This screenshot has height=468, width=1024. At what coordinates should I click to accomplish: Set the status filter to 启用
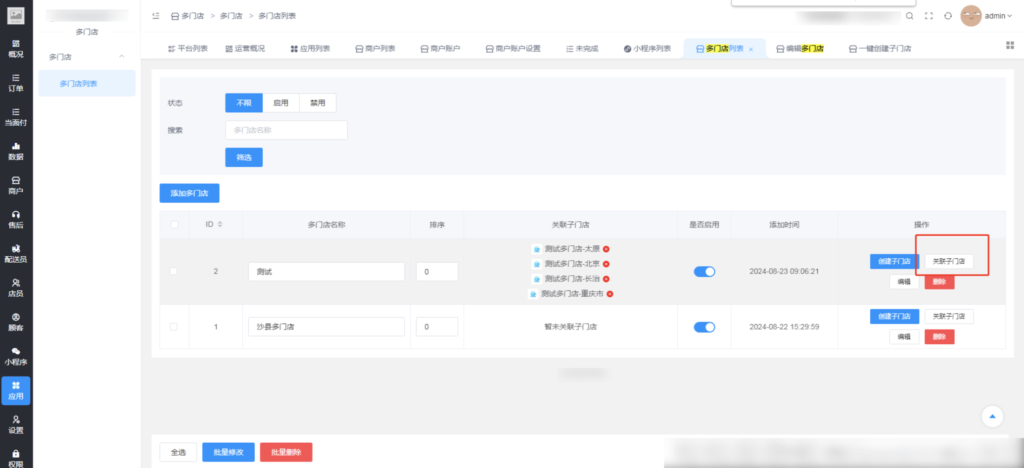click(x=281, y=103)
